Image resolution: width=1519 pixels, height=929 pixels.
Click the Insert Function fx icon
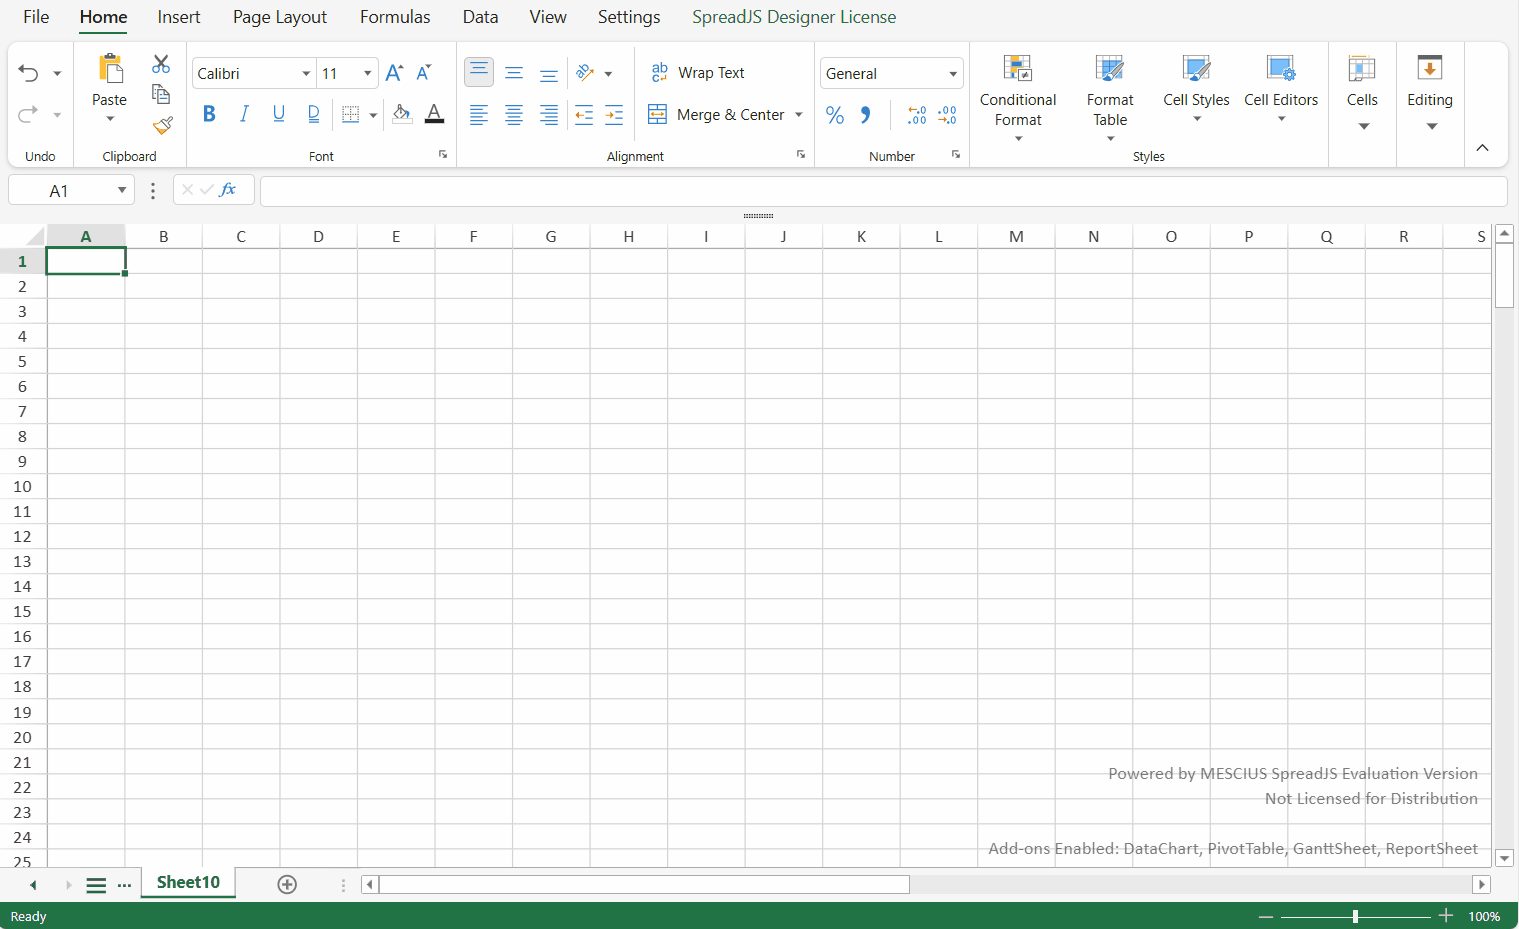(228, 189)
